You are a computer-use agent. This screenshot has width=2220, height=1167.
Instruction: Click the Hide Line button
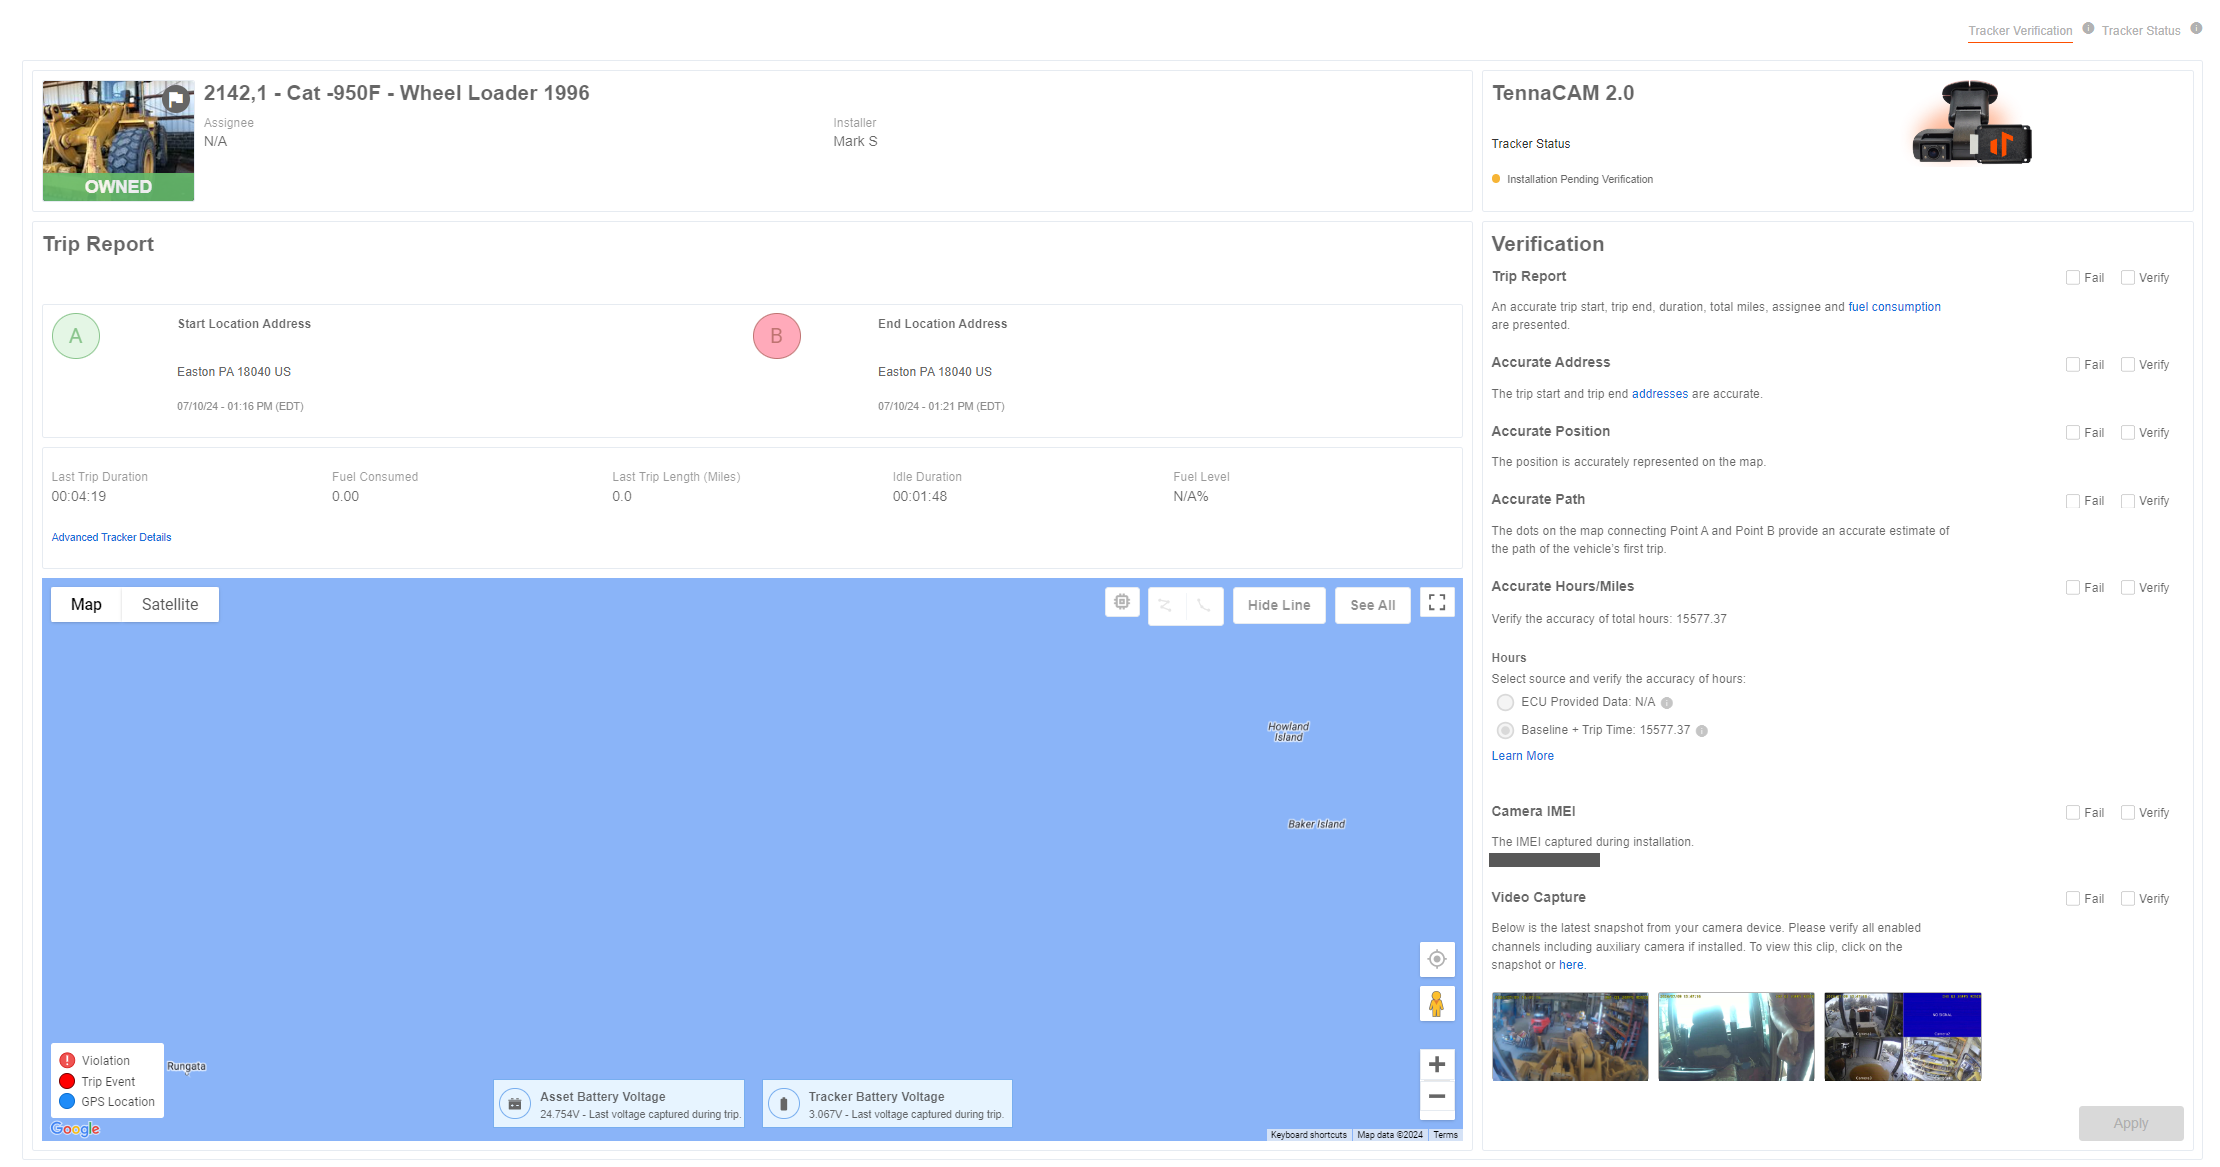[1279, 605]
